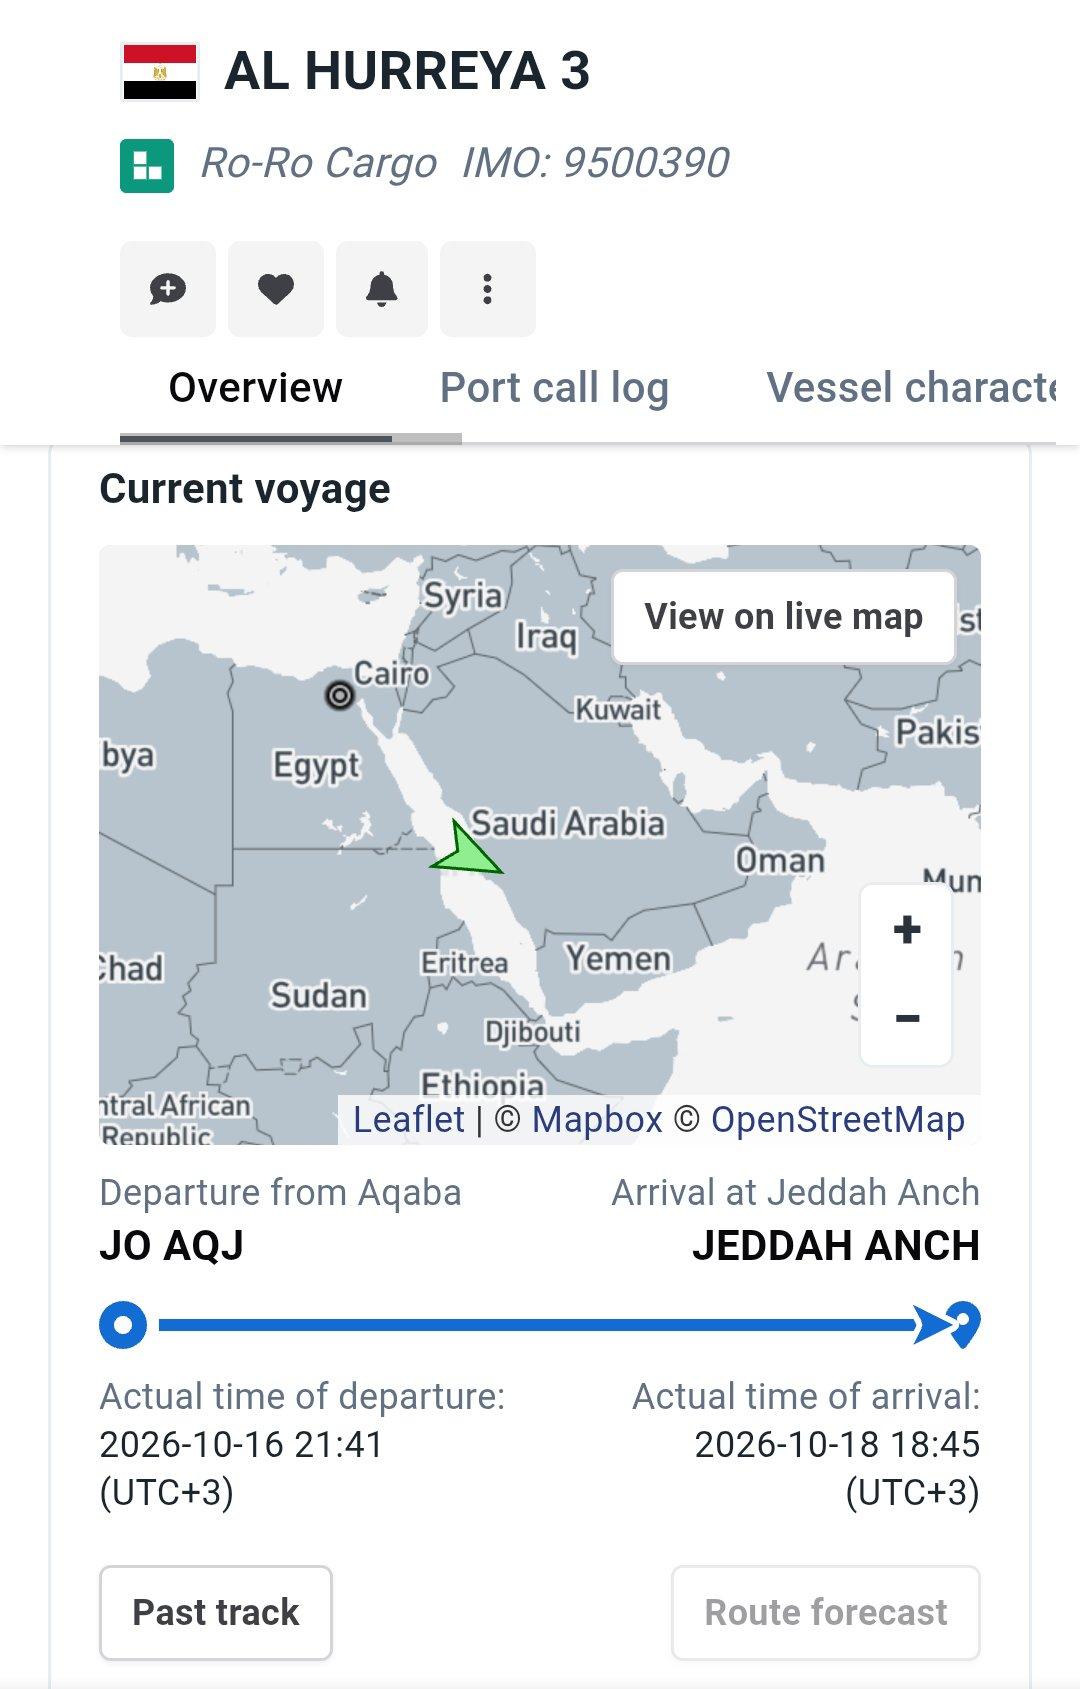
Task: Click the Cairo target marker on map
Action: tap(340, 695)
